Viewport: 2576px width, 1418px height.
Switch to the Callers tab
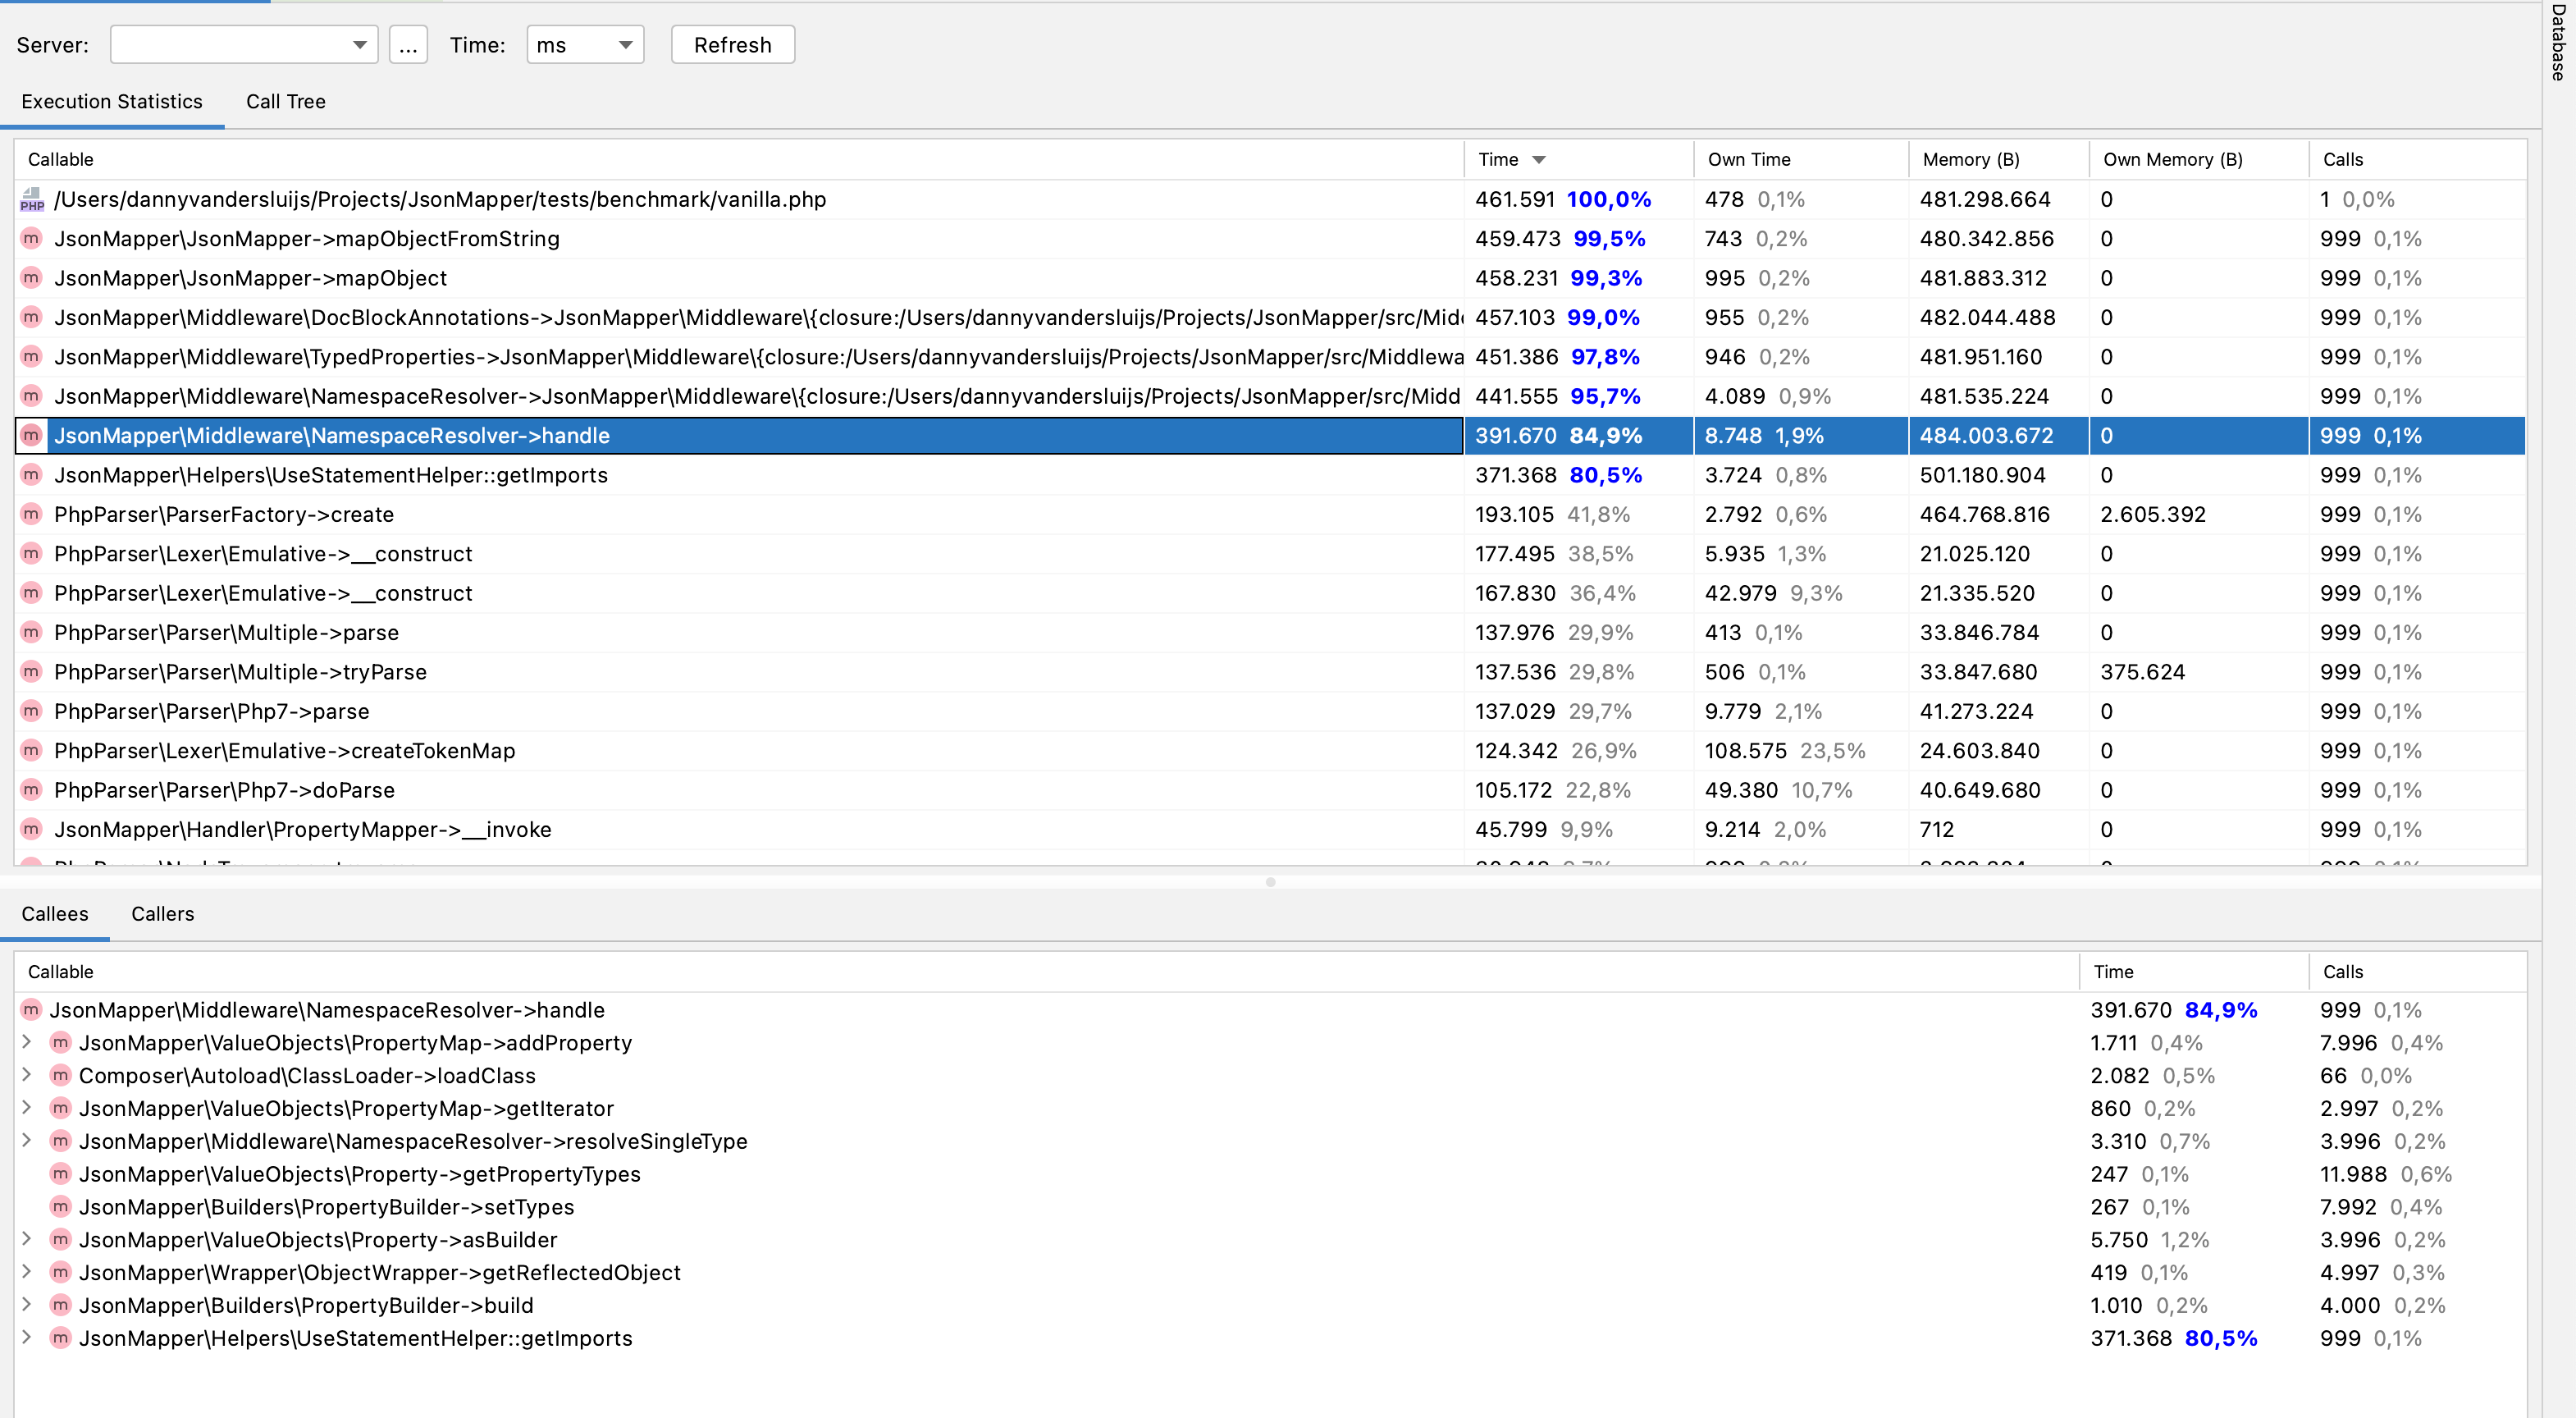coord(162,913)
